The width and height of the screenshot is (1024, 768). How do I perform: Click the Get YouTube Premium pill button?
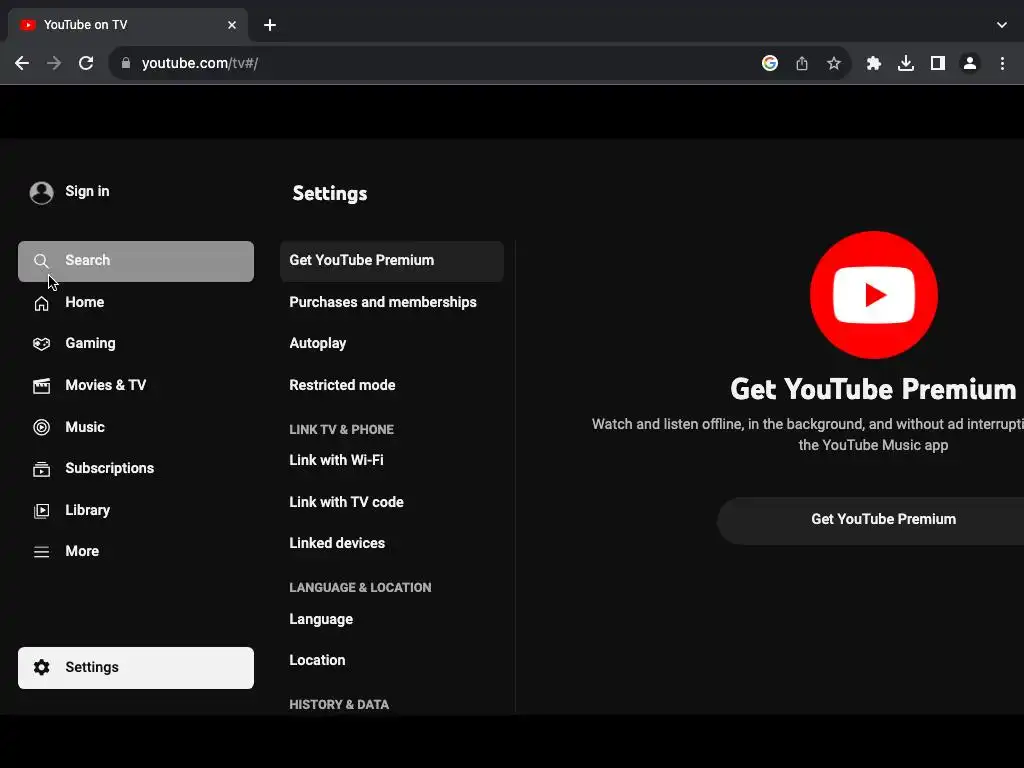871,520
